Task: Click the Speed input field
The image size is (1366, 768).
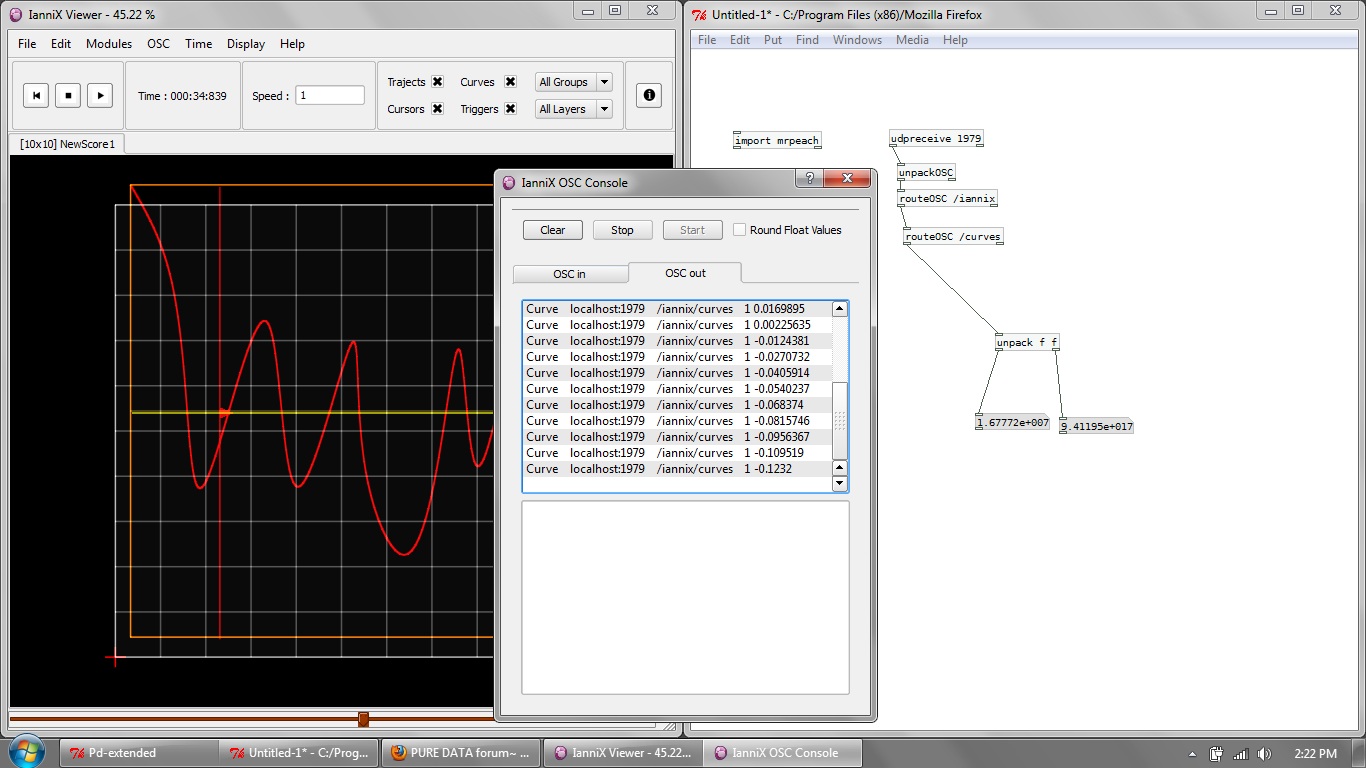Action: (330, 96)
